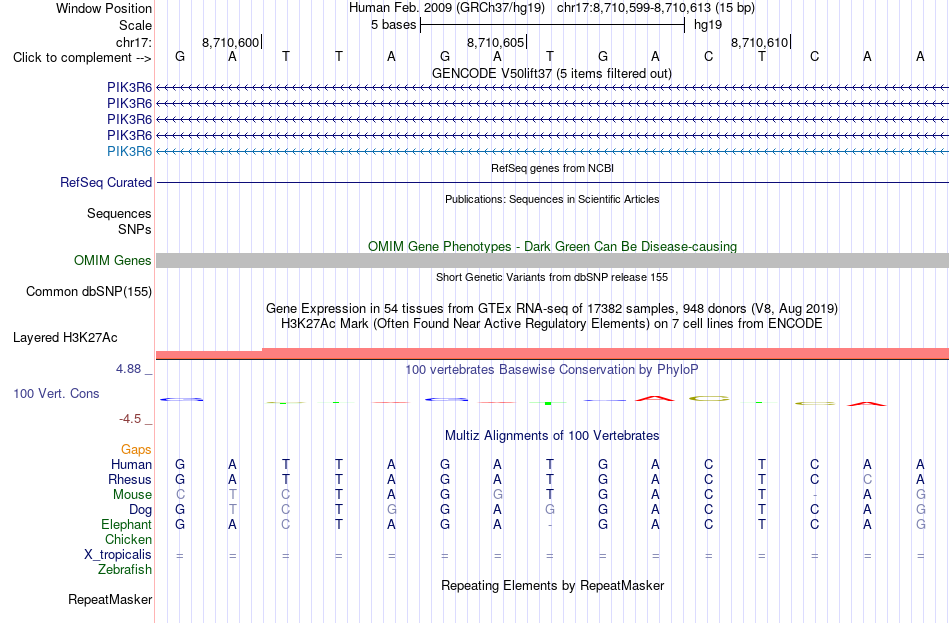Click the gap dash in the Elephant row
This screenshot has height=623, width=950.
[550, 525]
